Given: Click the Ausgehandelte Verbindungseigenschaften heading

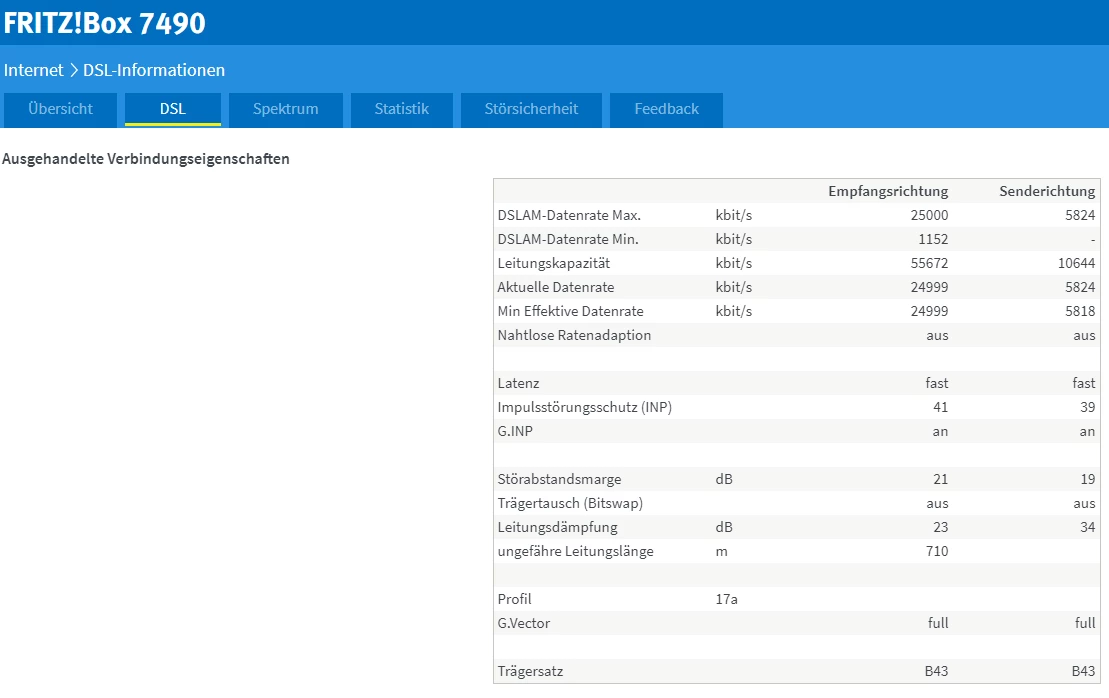Looking at the screenshot, I should [146, 159].
